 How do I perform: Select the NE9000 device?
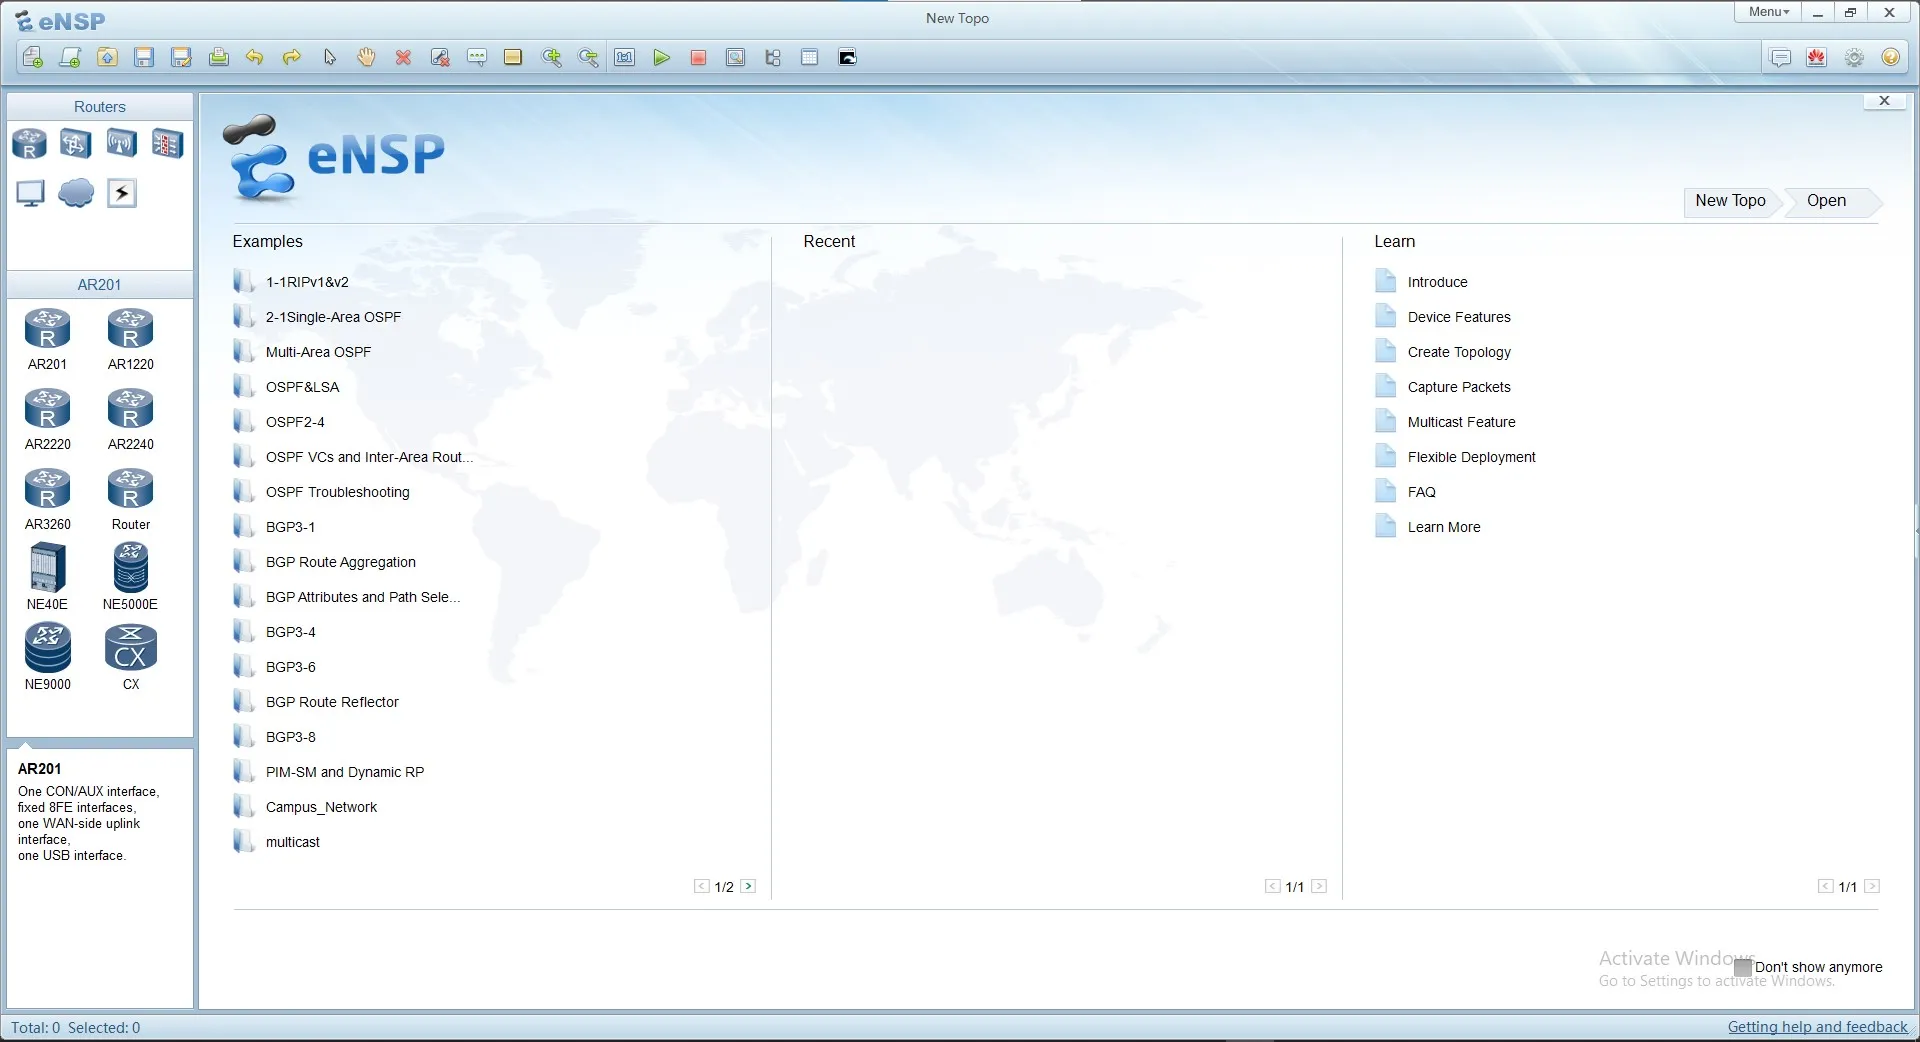(47, 657)
